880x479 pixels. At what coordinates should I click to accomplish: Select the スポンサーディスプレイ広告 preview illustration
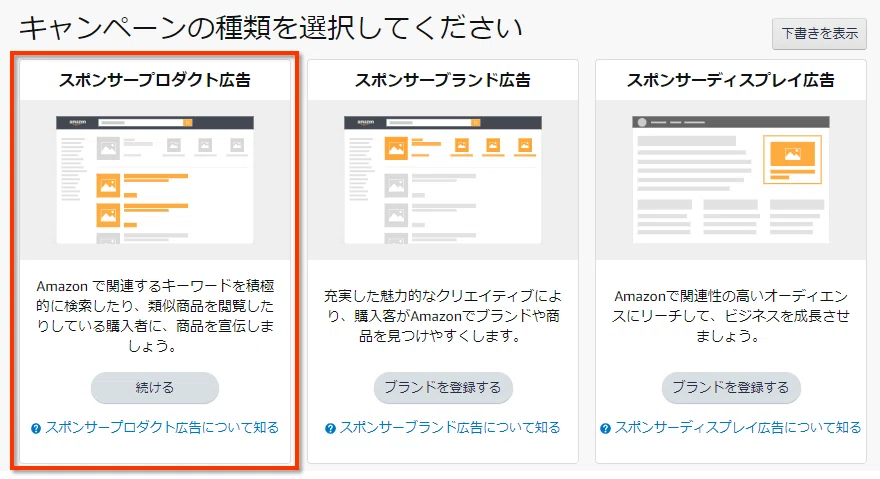(x=731, y=180)
